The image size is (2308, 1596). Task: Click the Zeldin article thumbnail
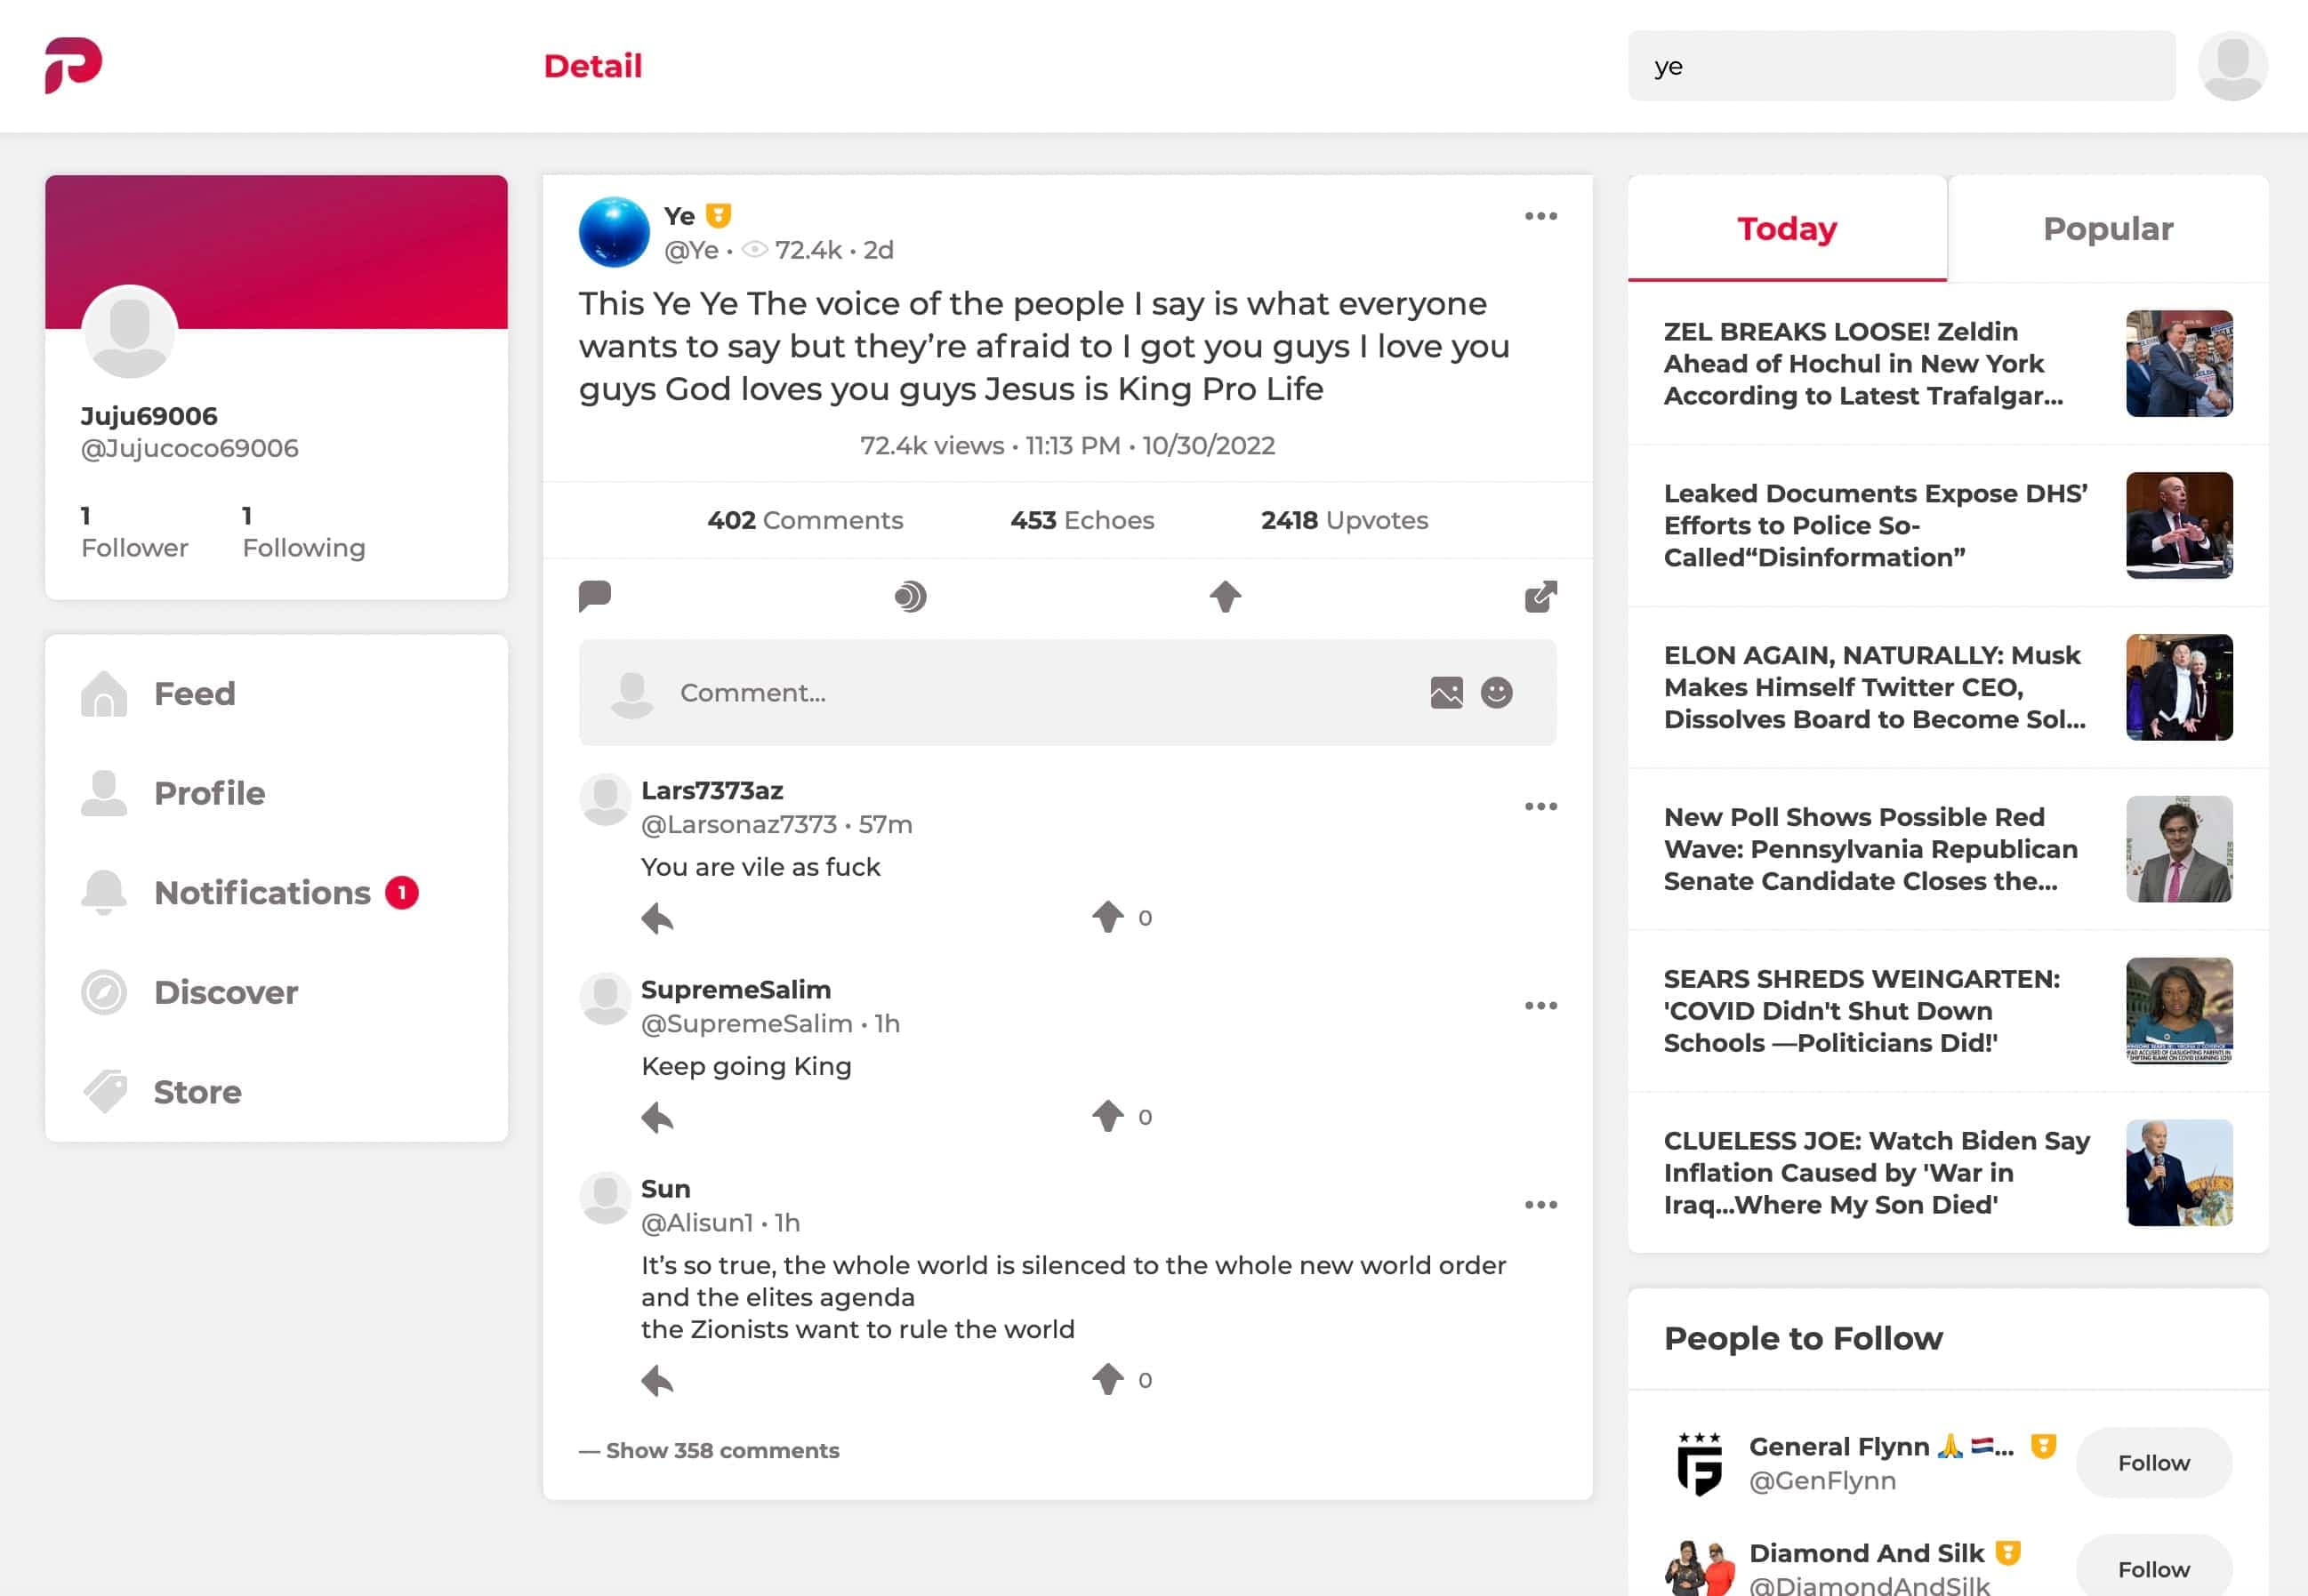point(2179,364)
